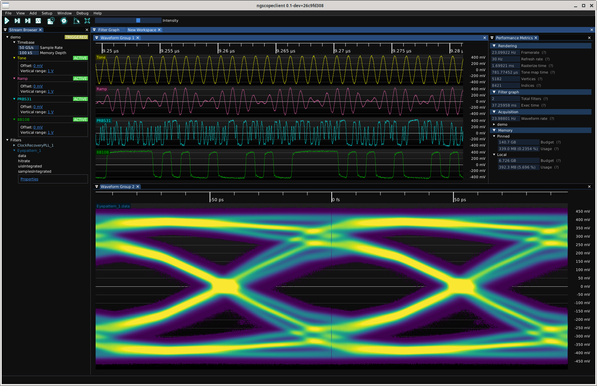Image resolution: width=597 pixels, height=386 pixels.
Task: Open the Add menu
Action: pos(33,13)
